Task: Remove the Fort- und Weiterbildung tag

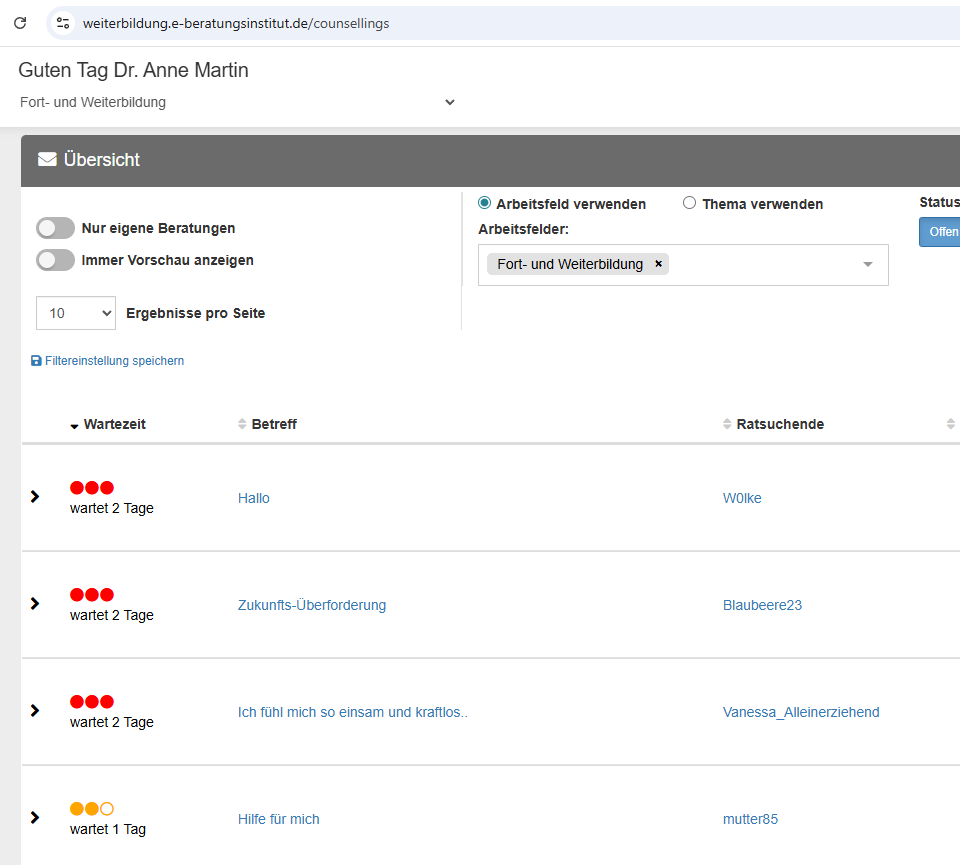Action: (x=659, y=264)
